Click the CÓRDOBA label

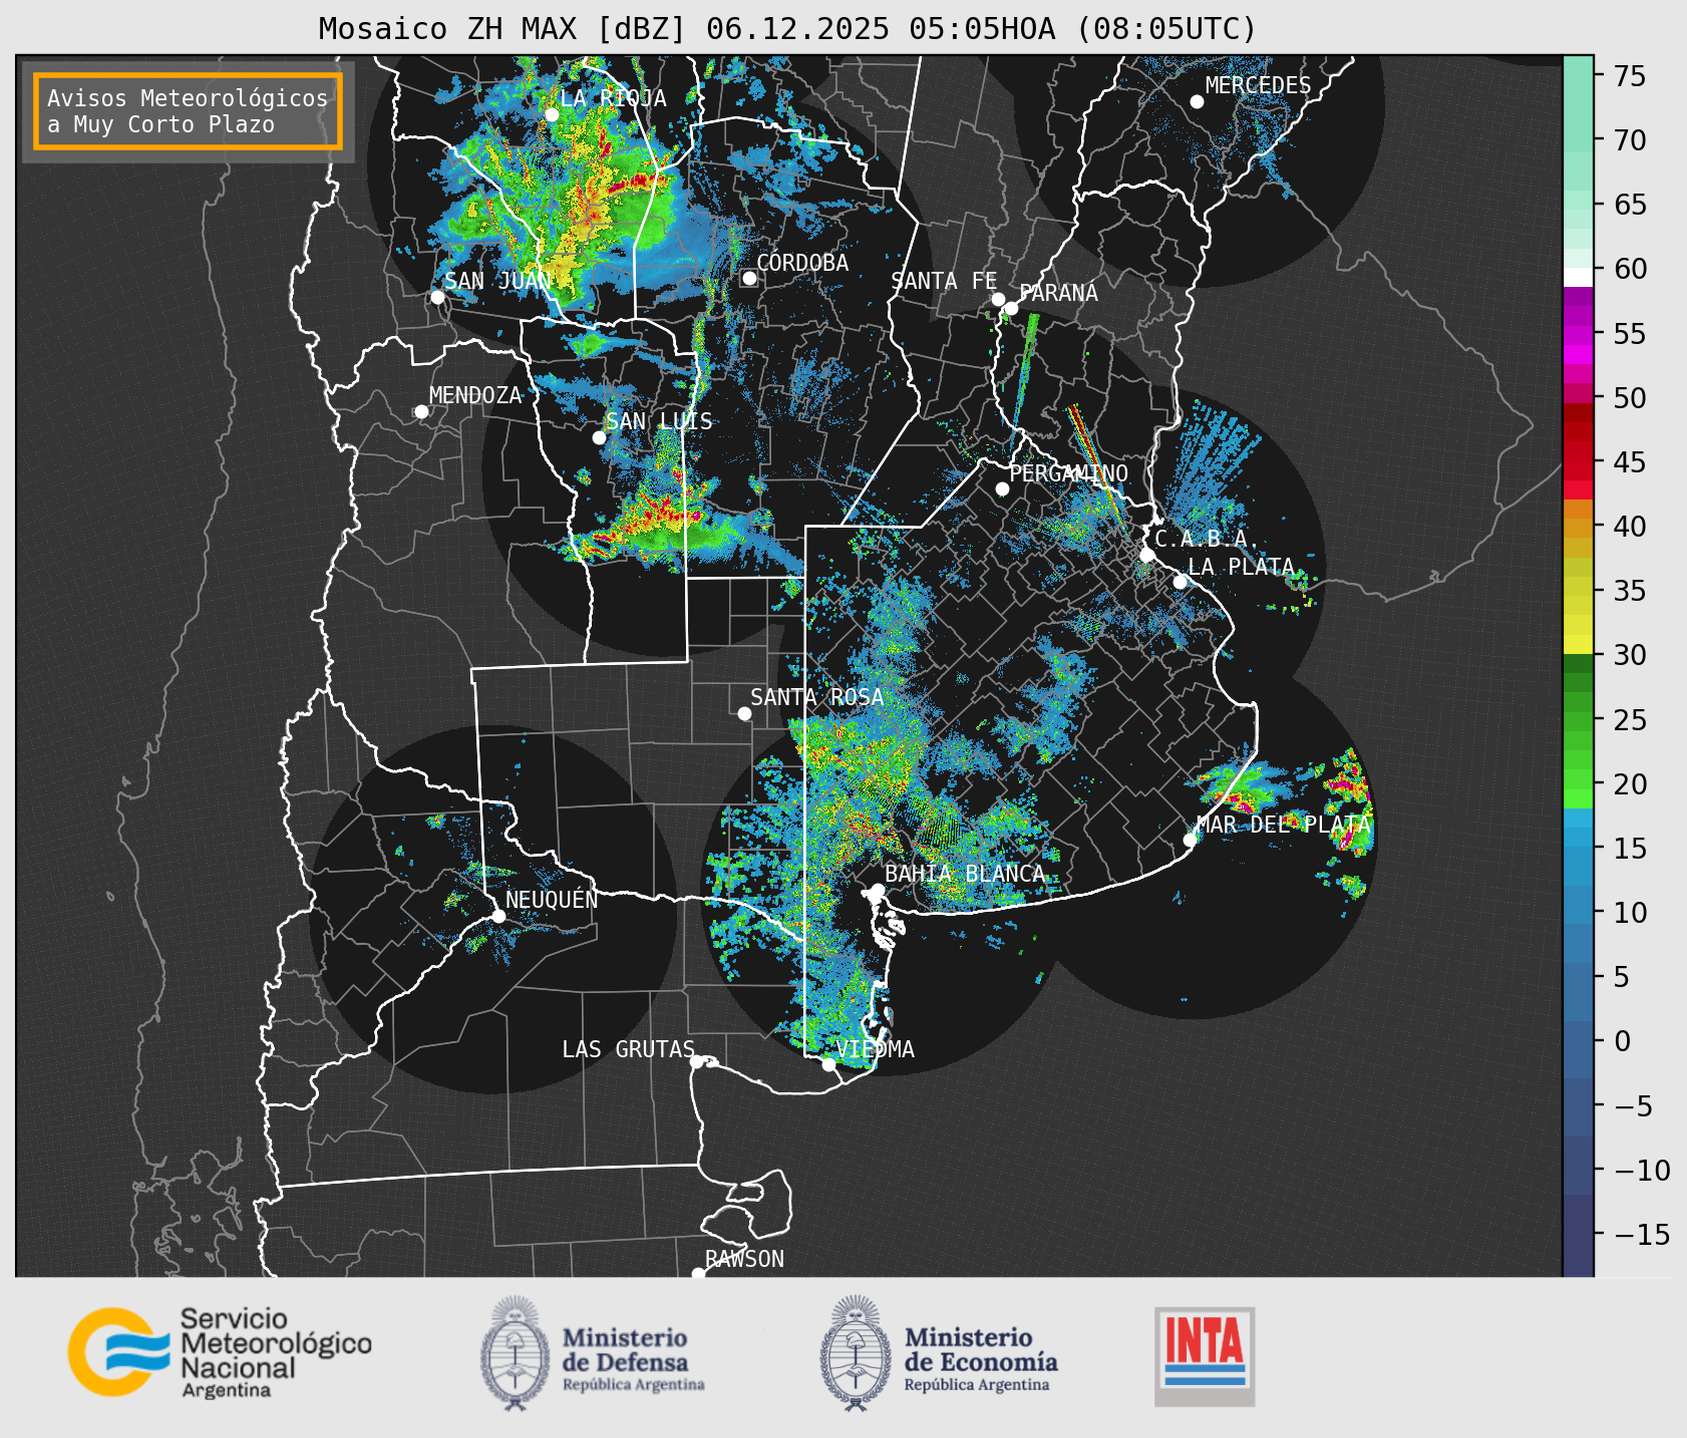(802, 262)
